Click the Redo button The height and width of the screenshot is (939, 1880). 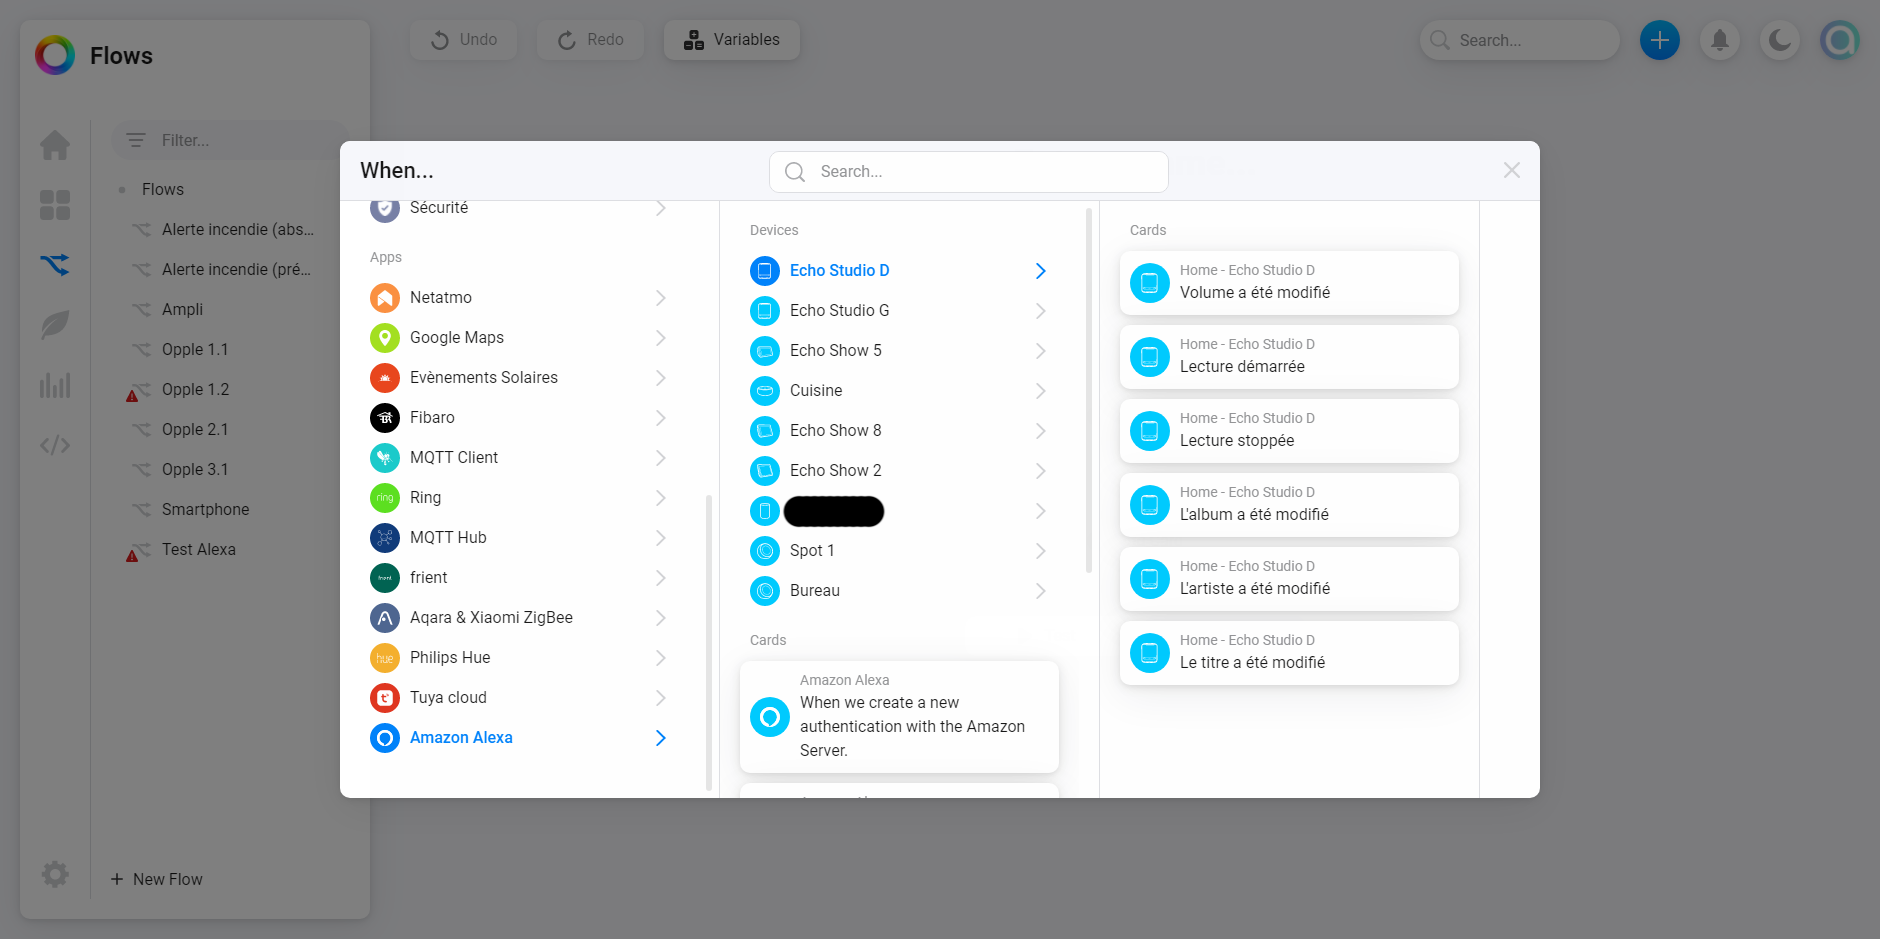click(x=591, y=40)
